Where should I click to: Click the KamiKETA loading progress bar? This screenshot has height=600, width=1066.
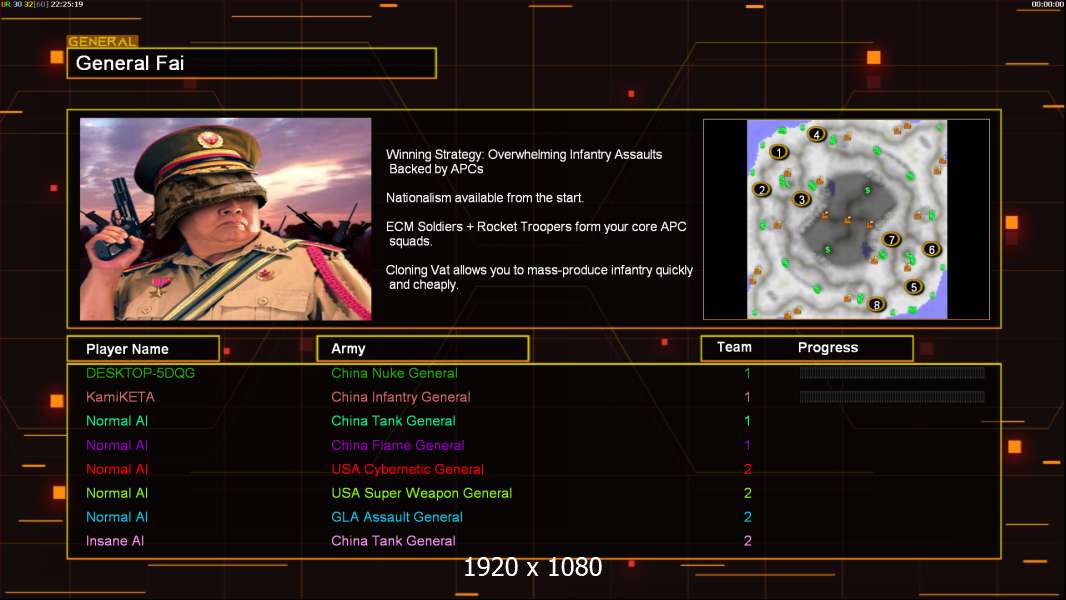892,396
